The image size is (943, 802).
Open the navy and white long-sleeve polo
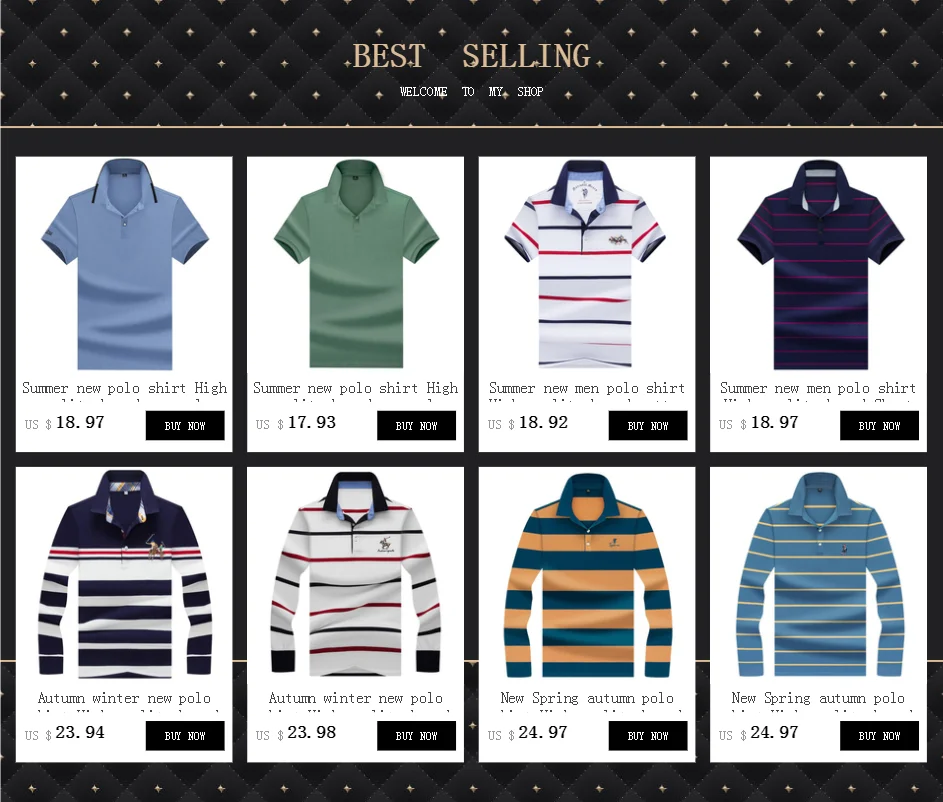pos(124,575)
